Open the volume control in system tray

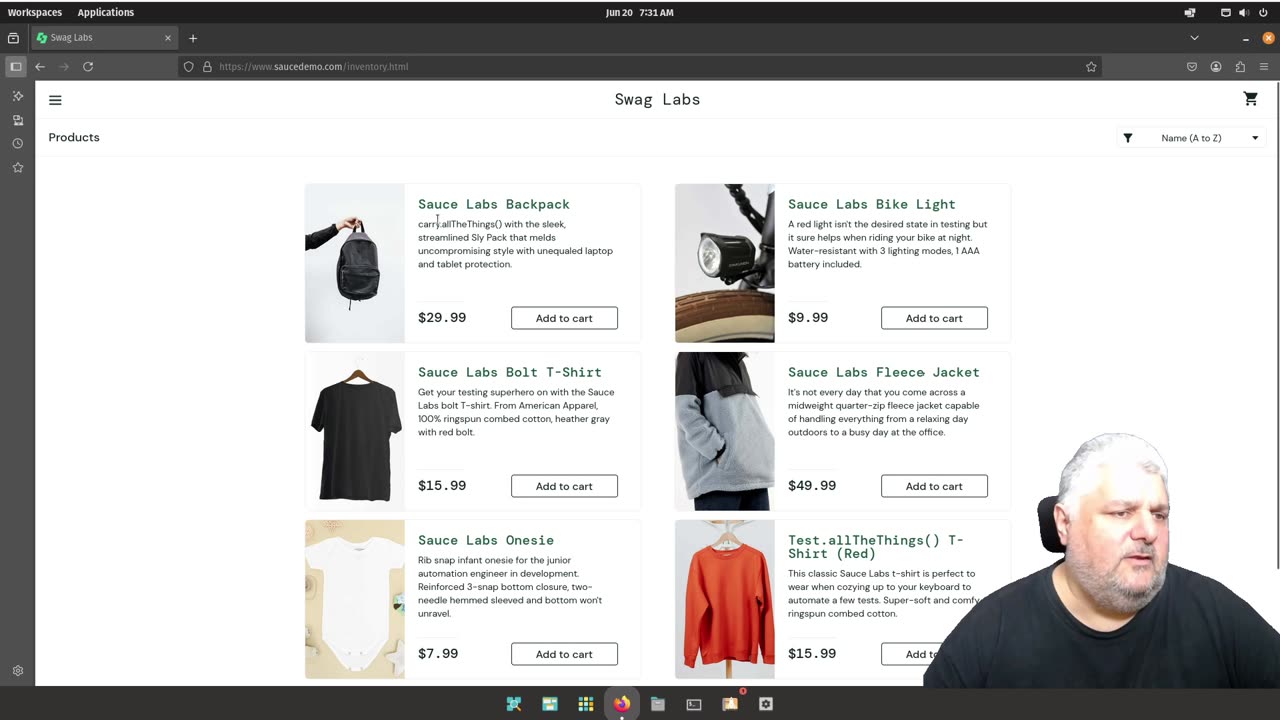(1244, 12)
